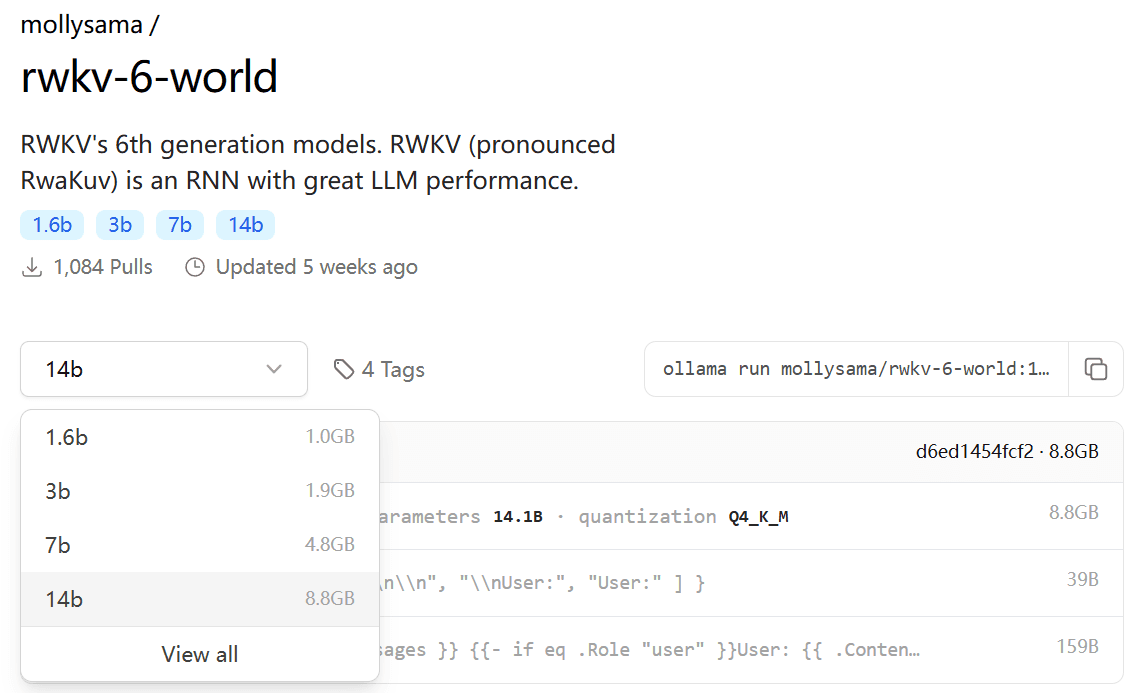Open the template row sized 159B

click(751, 650)
